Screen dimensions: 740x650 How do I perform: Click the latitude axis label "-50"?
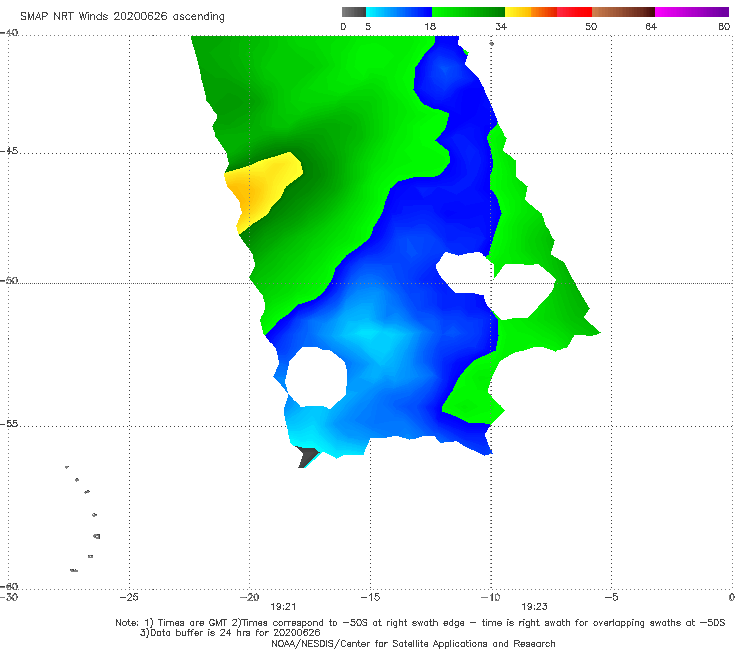(x=9, y=281)
